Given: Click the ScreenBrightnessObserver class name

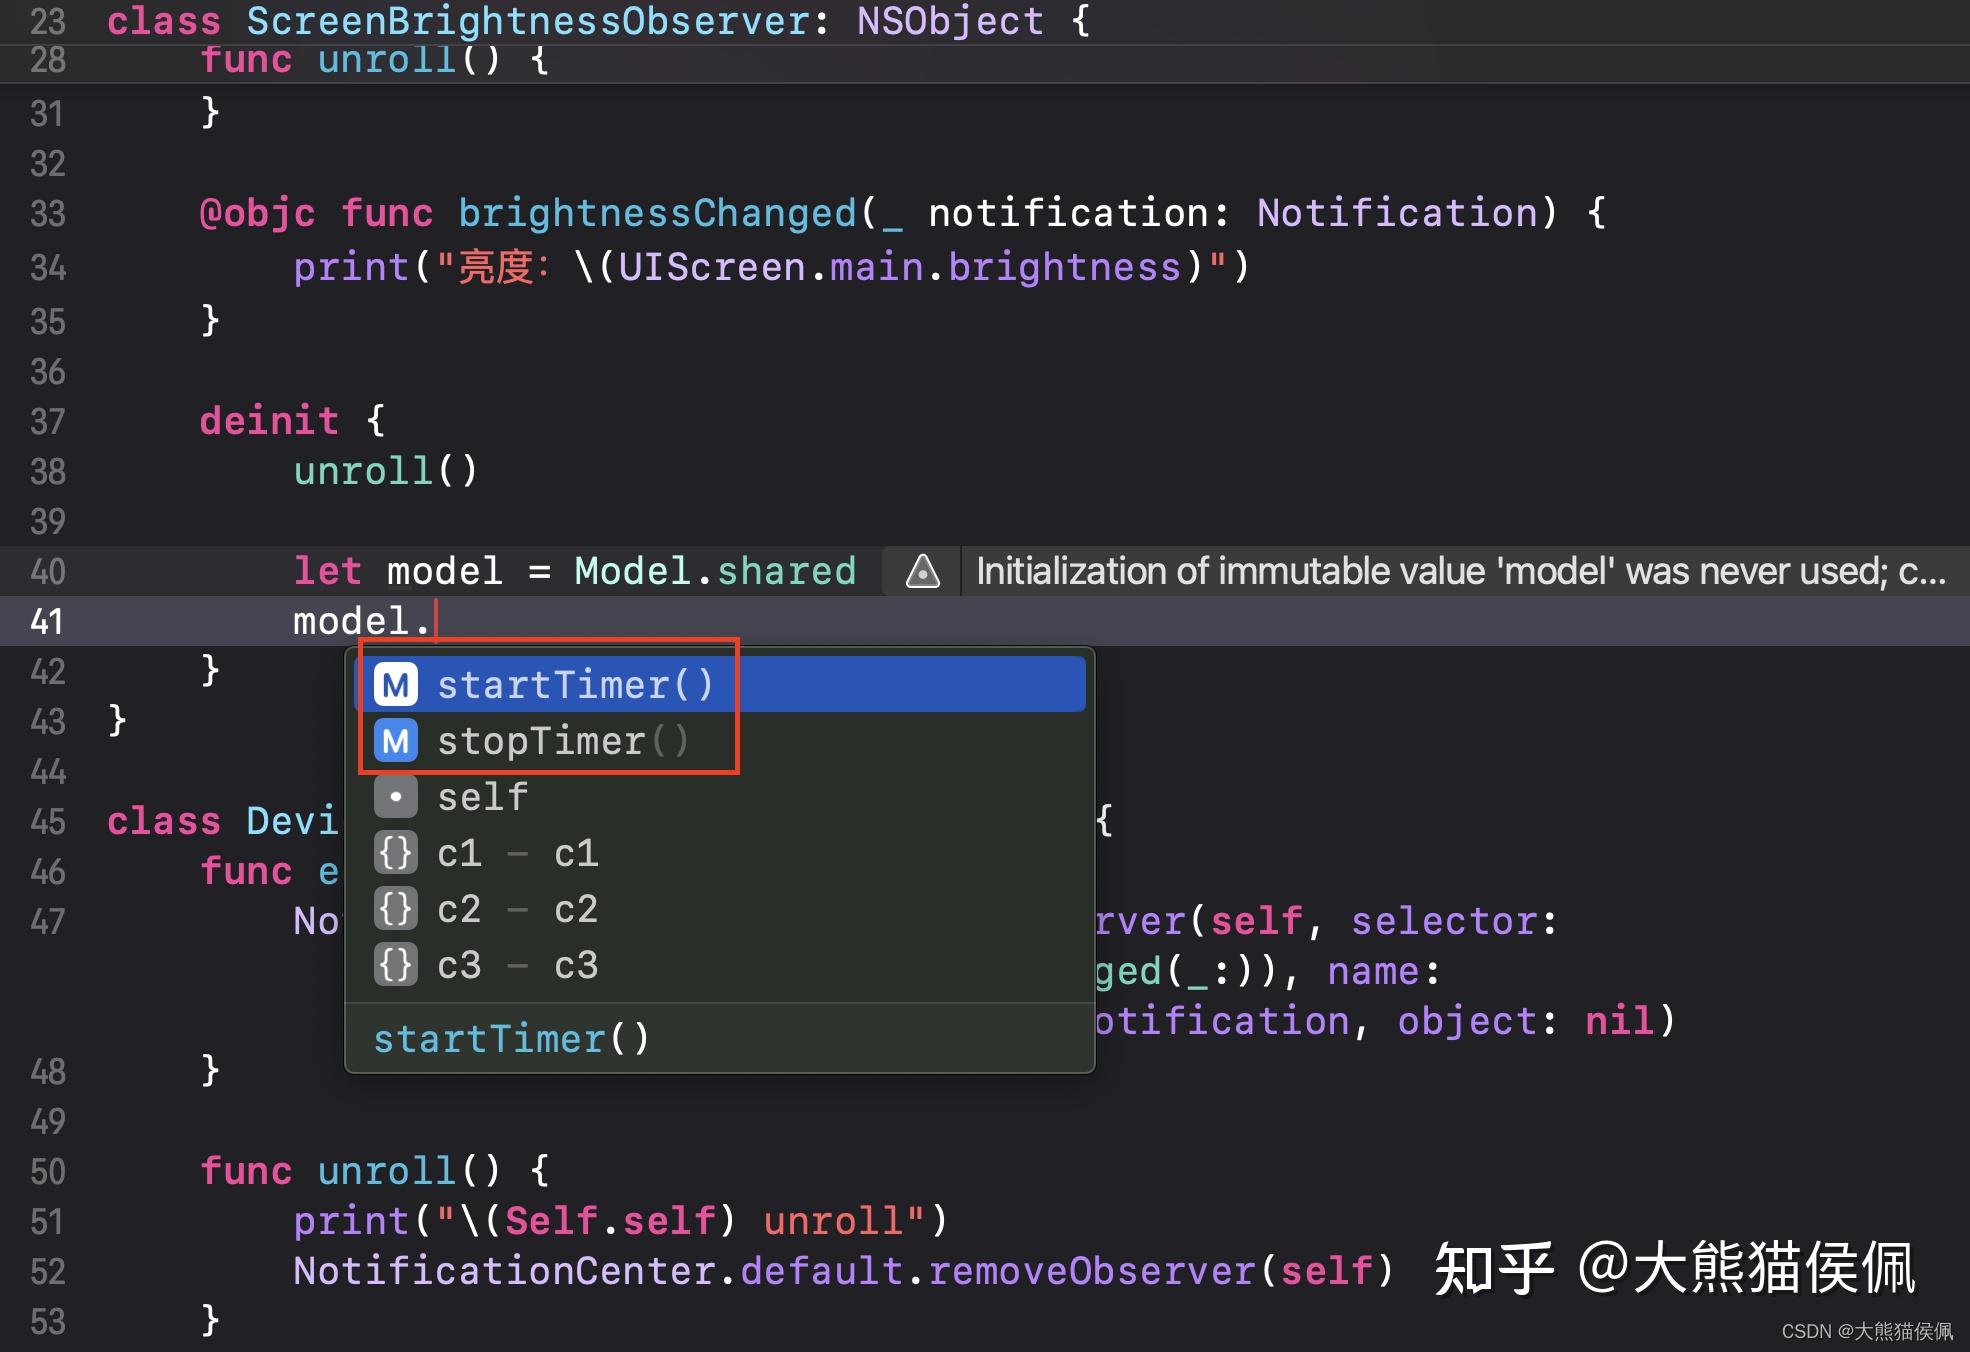Looking at the screenshot, I should point(527,20).
